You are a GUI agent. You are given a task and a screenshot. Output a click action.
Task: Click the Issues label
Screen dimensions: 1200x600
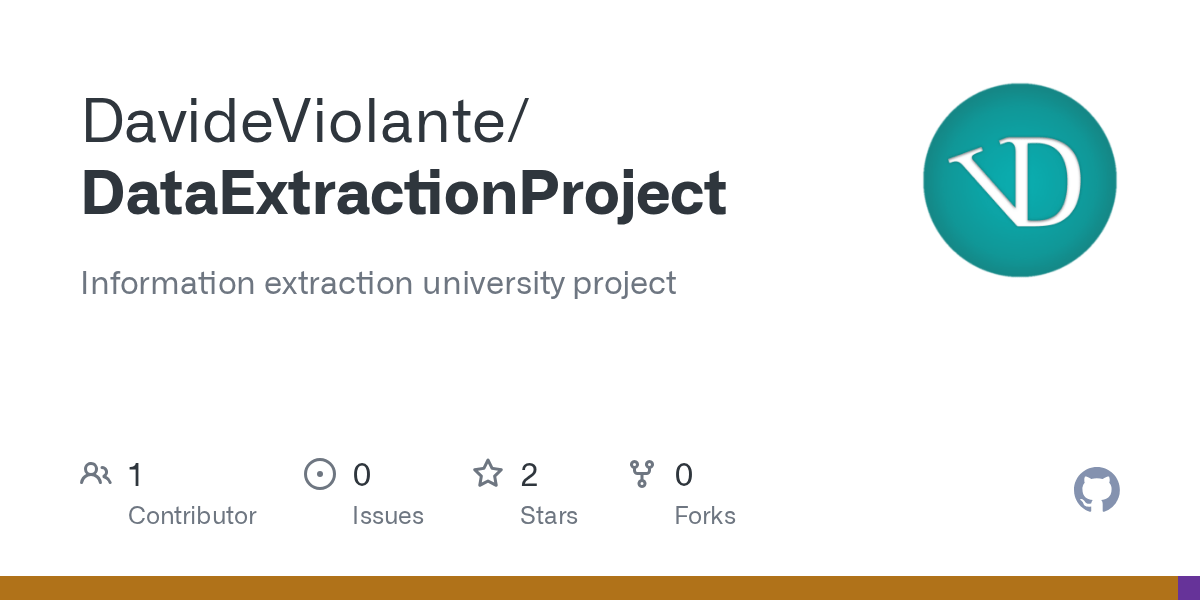click(x=387, y=516)
